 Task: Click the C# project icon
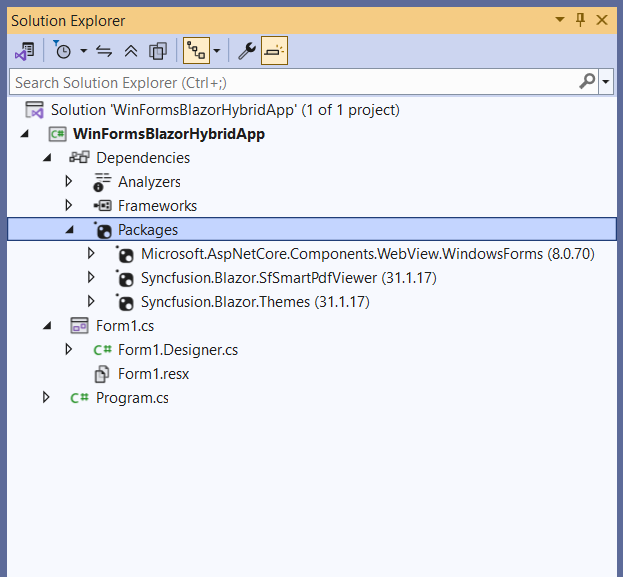coord(57,134)
